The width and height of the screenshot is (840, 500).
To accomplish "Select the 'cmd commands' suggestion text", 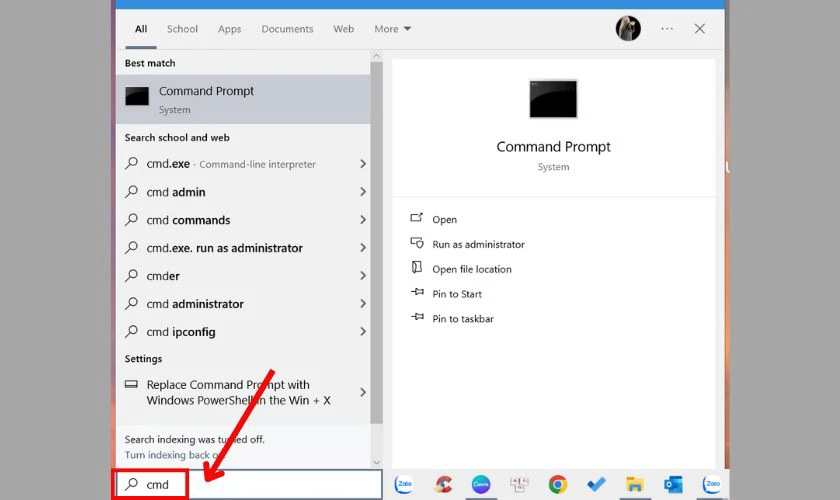I will coord(188,220).
